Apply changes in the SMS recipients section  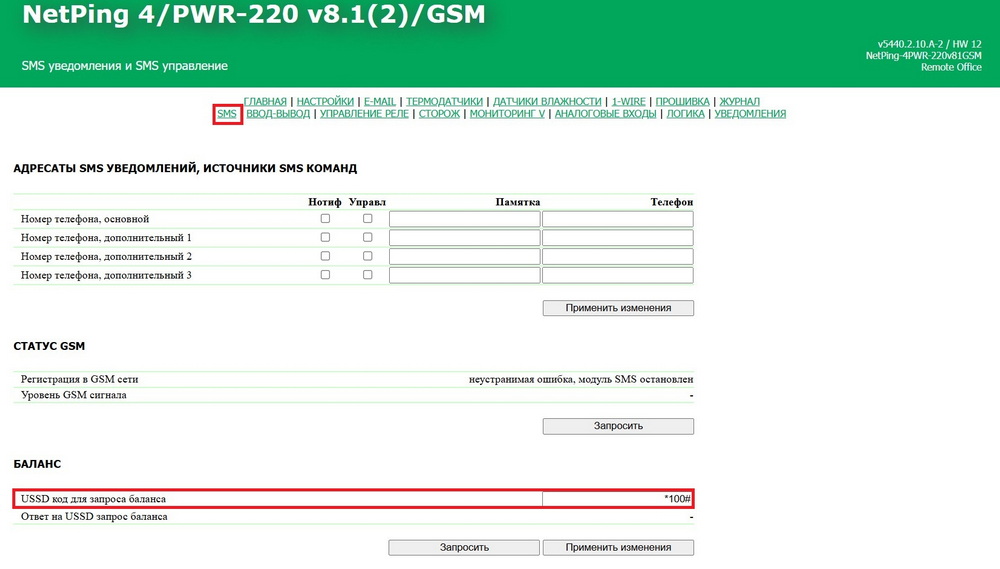coord(617,308)
